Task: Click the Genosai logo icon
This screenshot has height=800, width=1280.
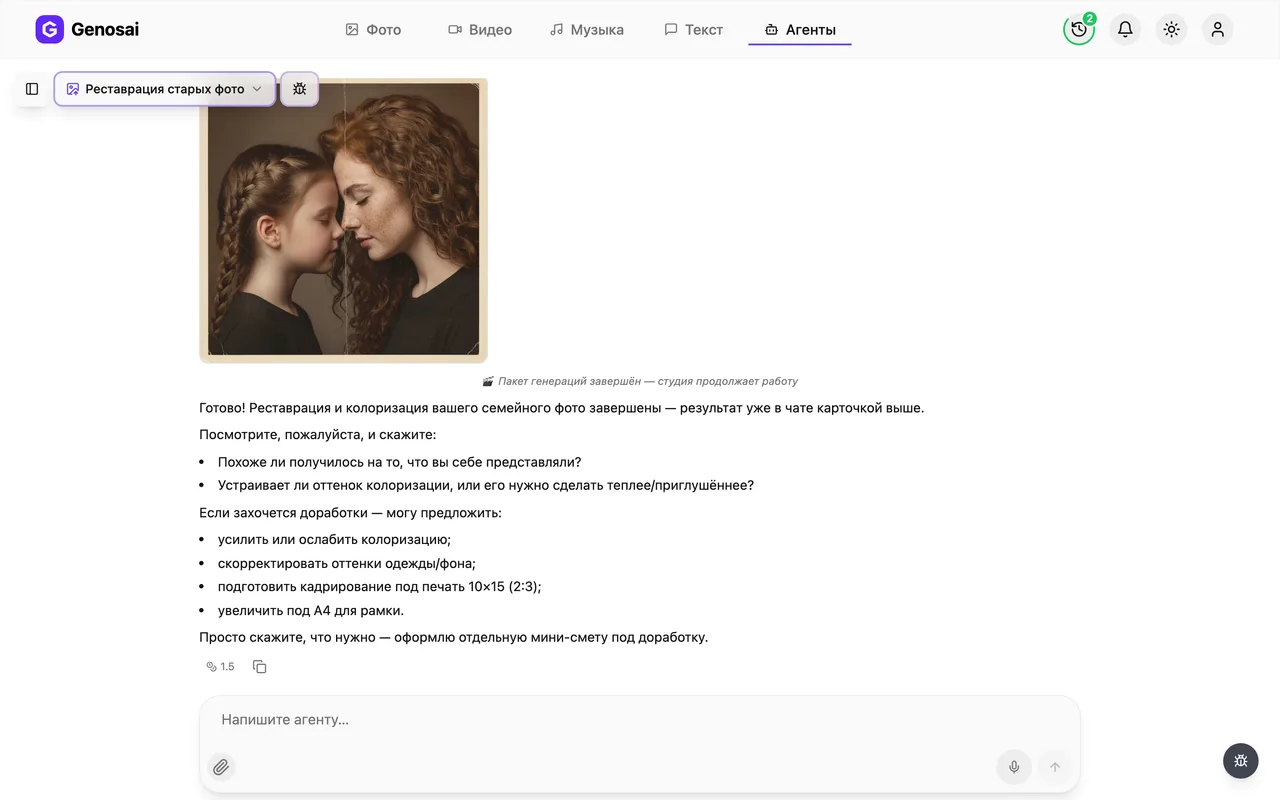Action: 49,29
